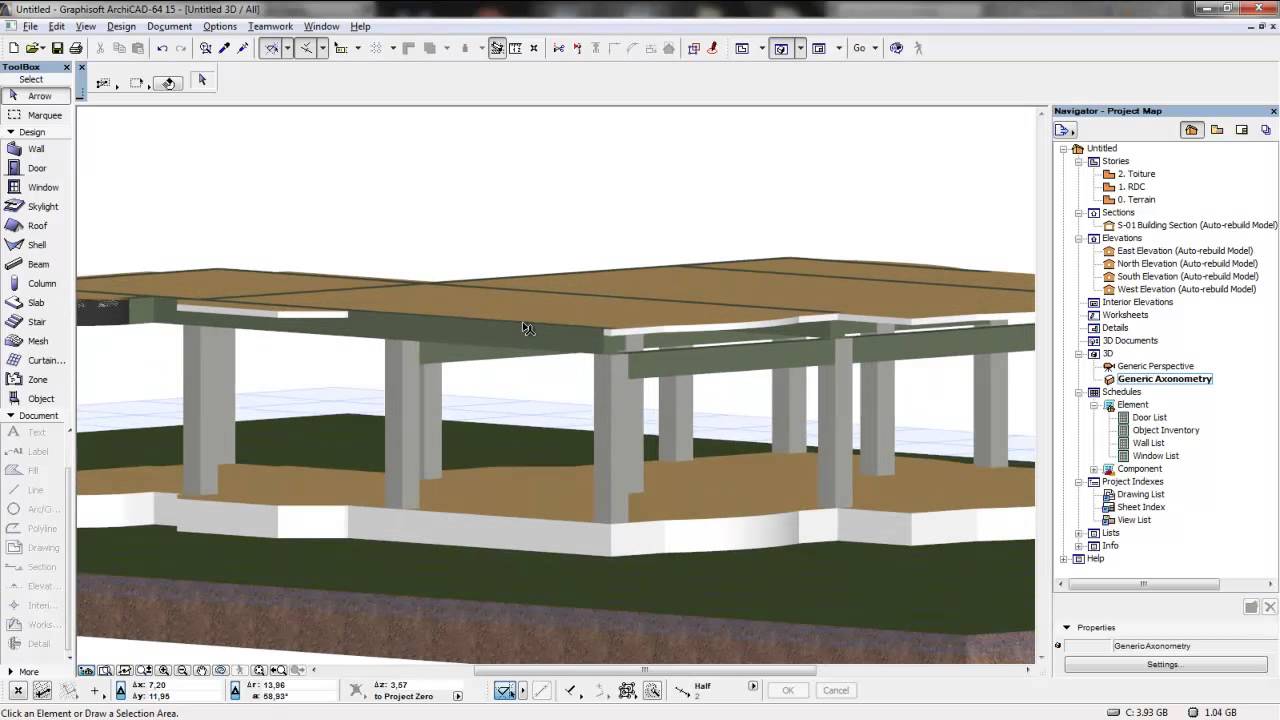The width and height of the screenshot is (1280, 720).
Task: Expand the Help tree node
Action: pyautogui.click(x=1064, y=559)
